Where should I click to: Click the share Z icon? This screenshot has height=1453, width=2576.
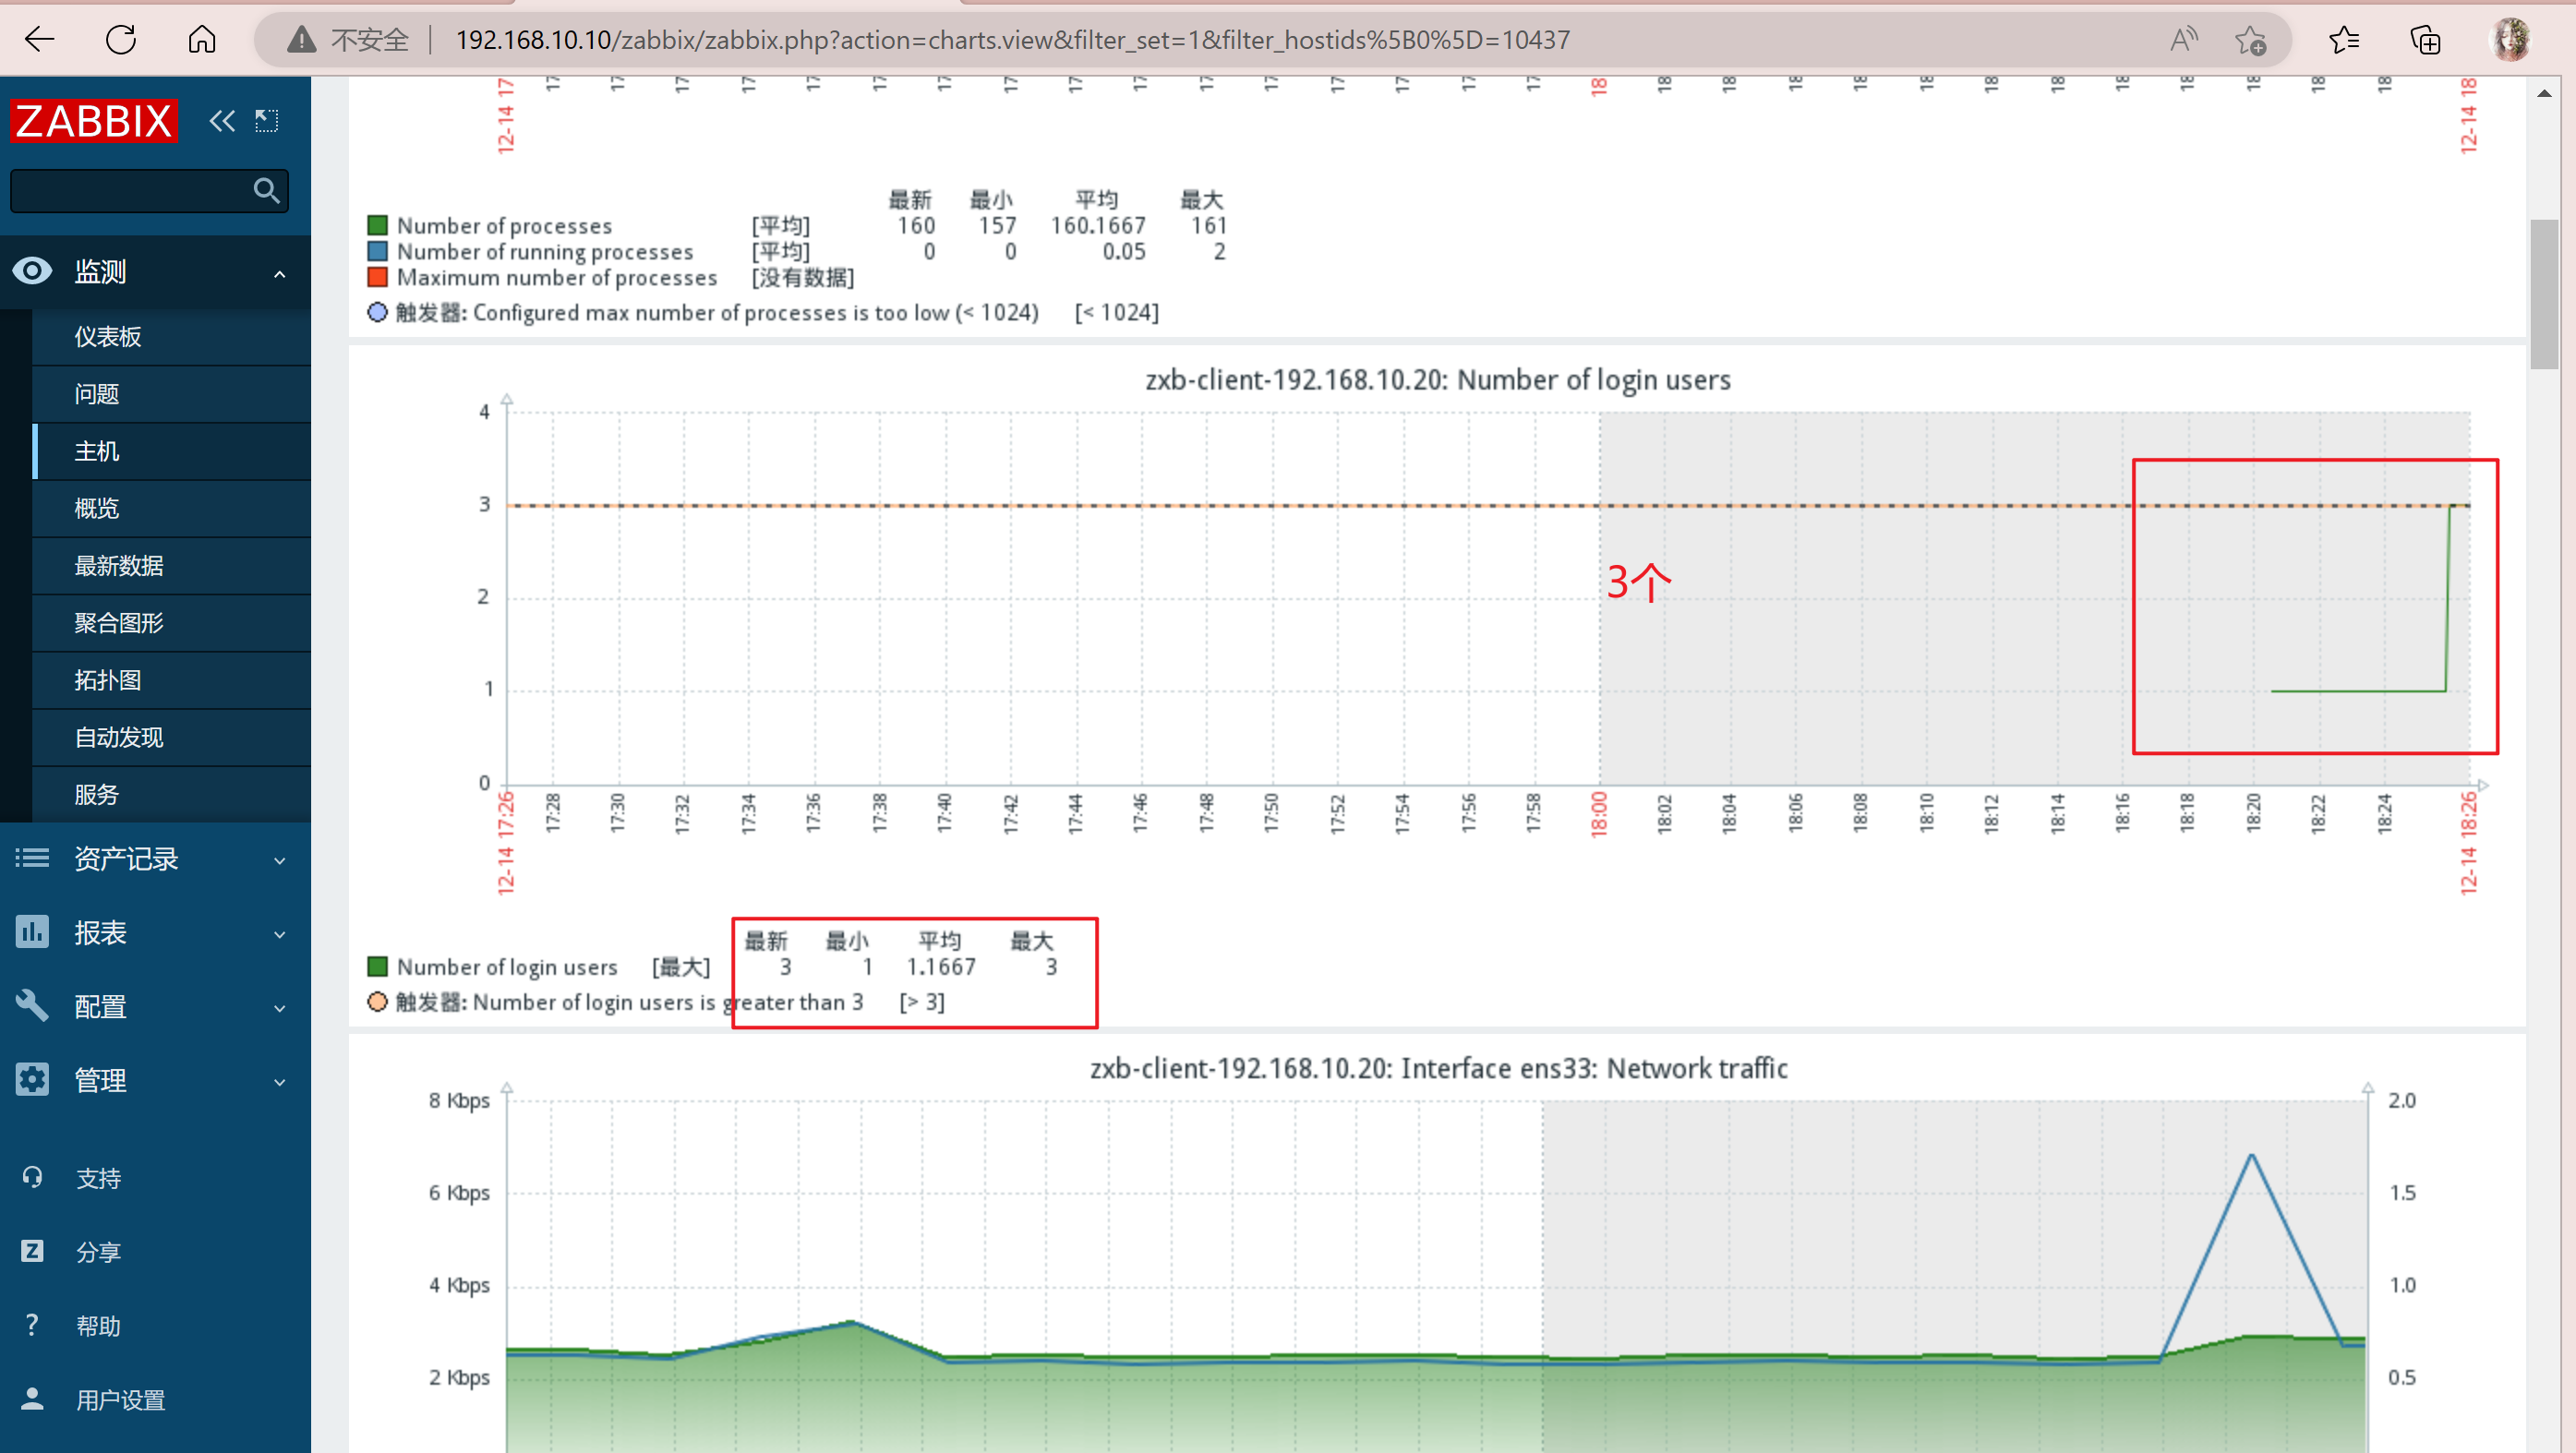[32, 1251]
